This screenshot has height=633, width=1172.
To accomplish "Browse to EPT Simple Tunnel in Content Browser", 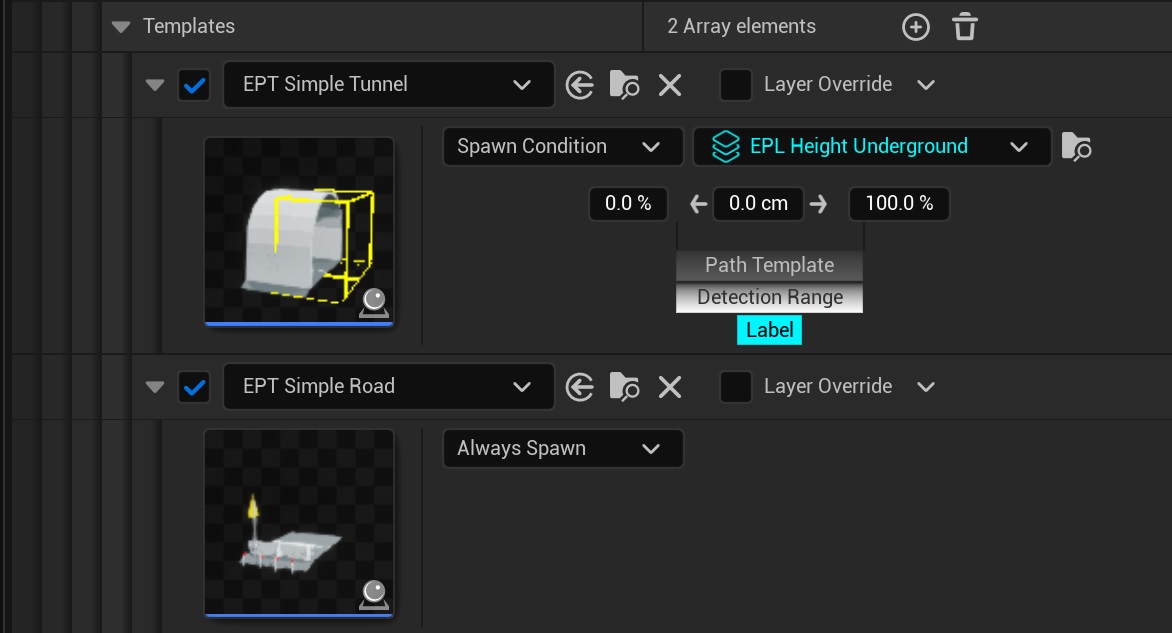I will (x=624, y=85).
